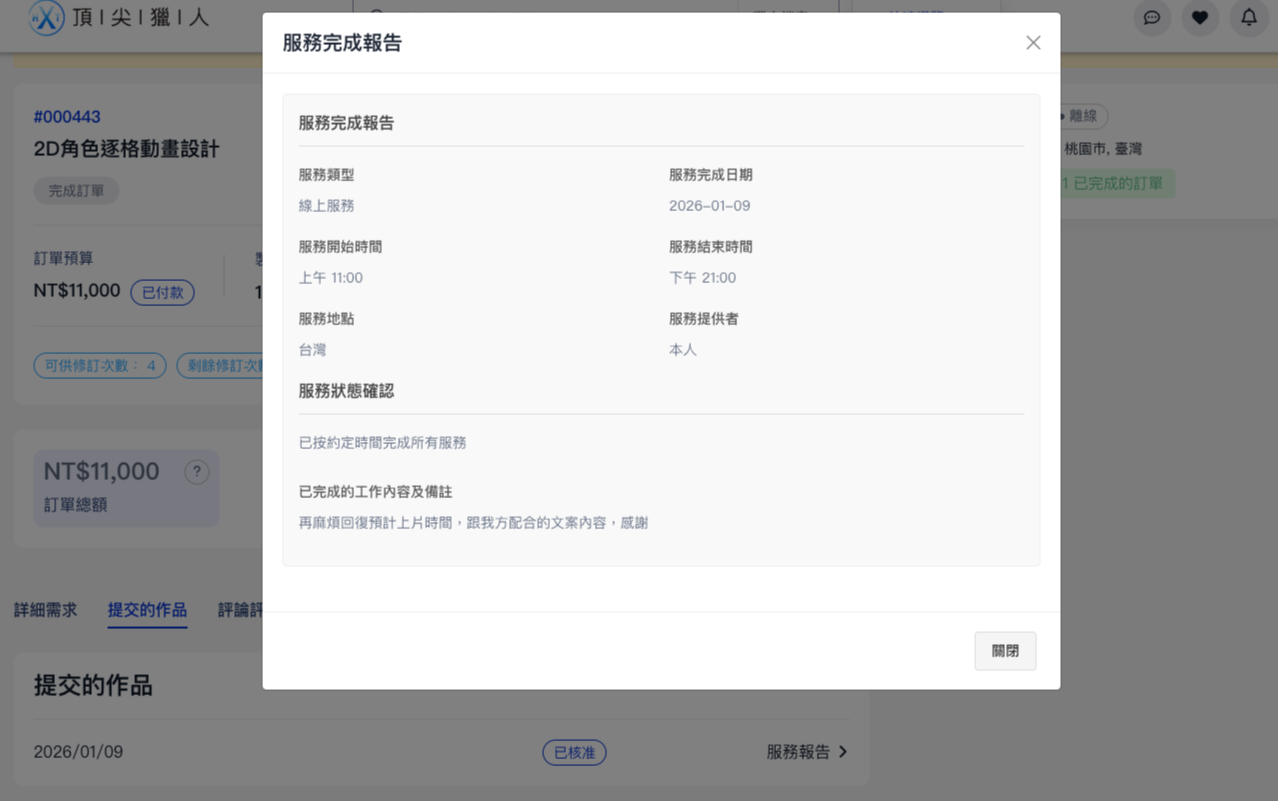The width and height of the screenshot is (1278, 801).
Task: Click the 離線 status indicator
Action: click(1082, 116)
